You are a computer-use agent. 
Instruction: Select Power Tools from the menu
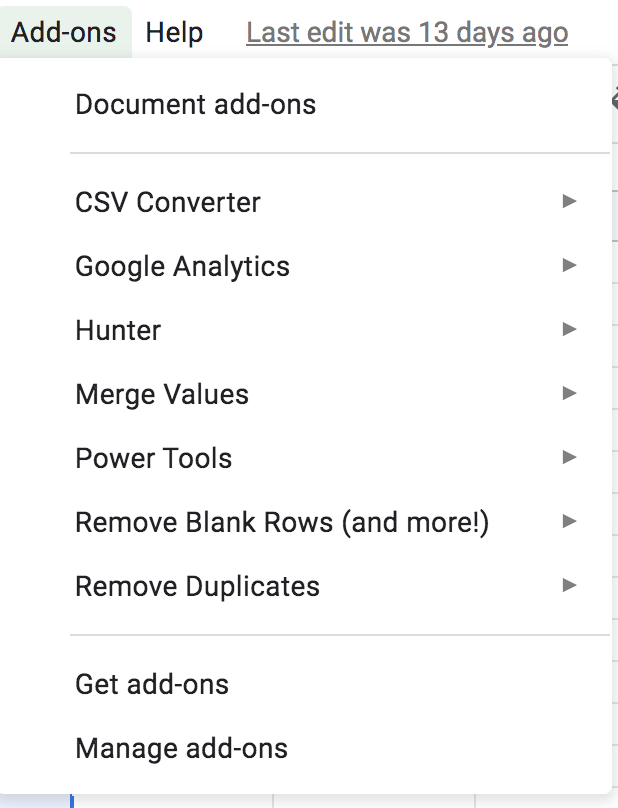154,458
